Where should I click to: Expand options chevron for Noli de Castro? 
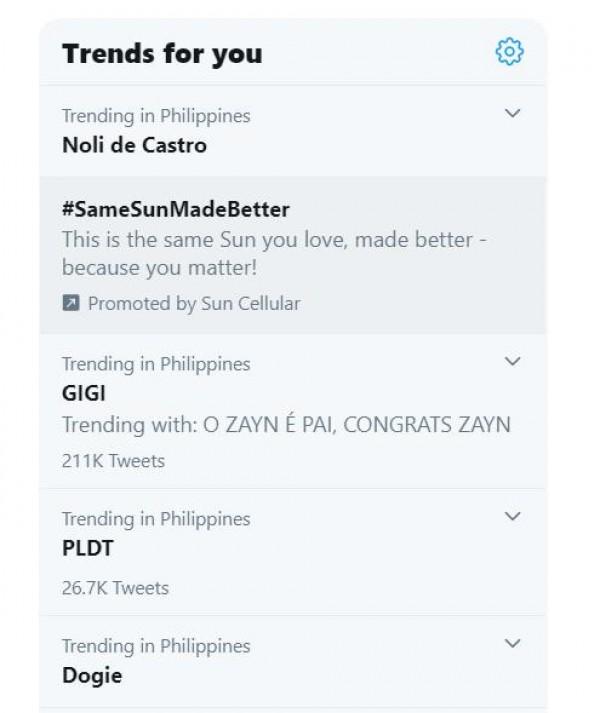tap(513, 114)
